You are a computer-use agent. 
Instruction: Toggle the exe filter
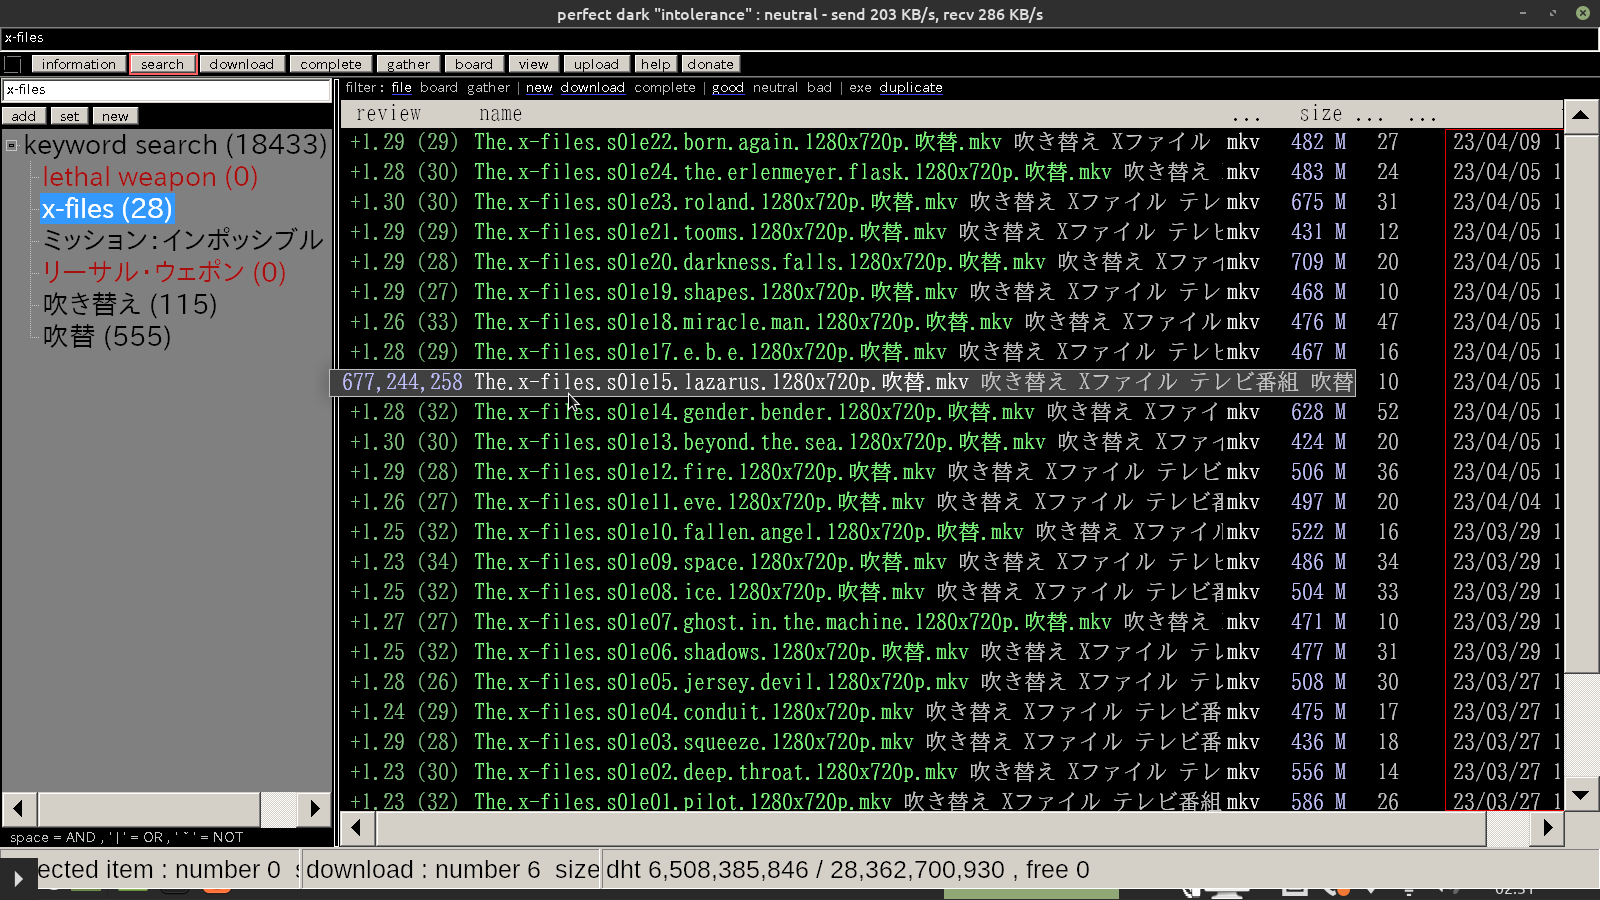coord(860,88)
